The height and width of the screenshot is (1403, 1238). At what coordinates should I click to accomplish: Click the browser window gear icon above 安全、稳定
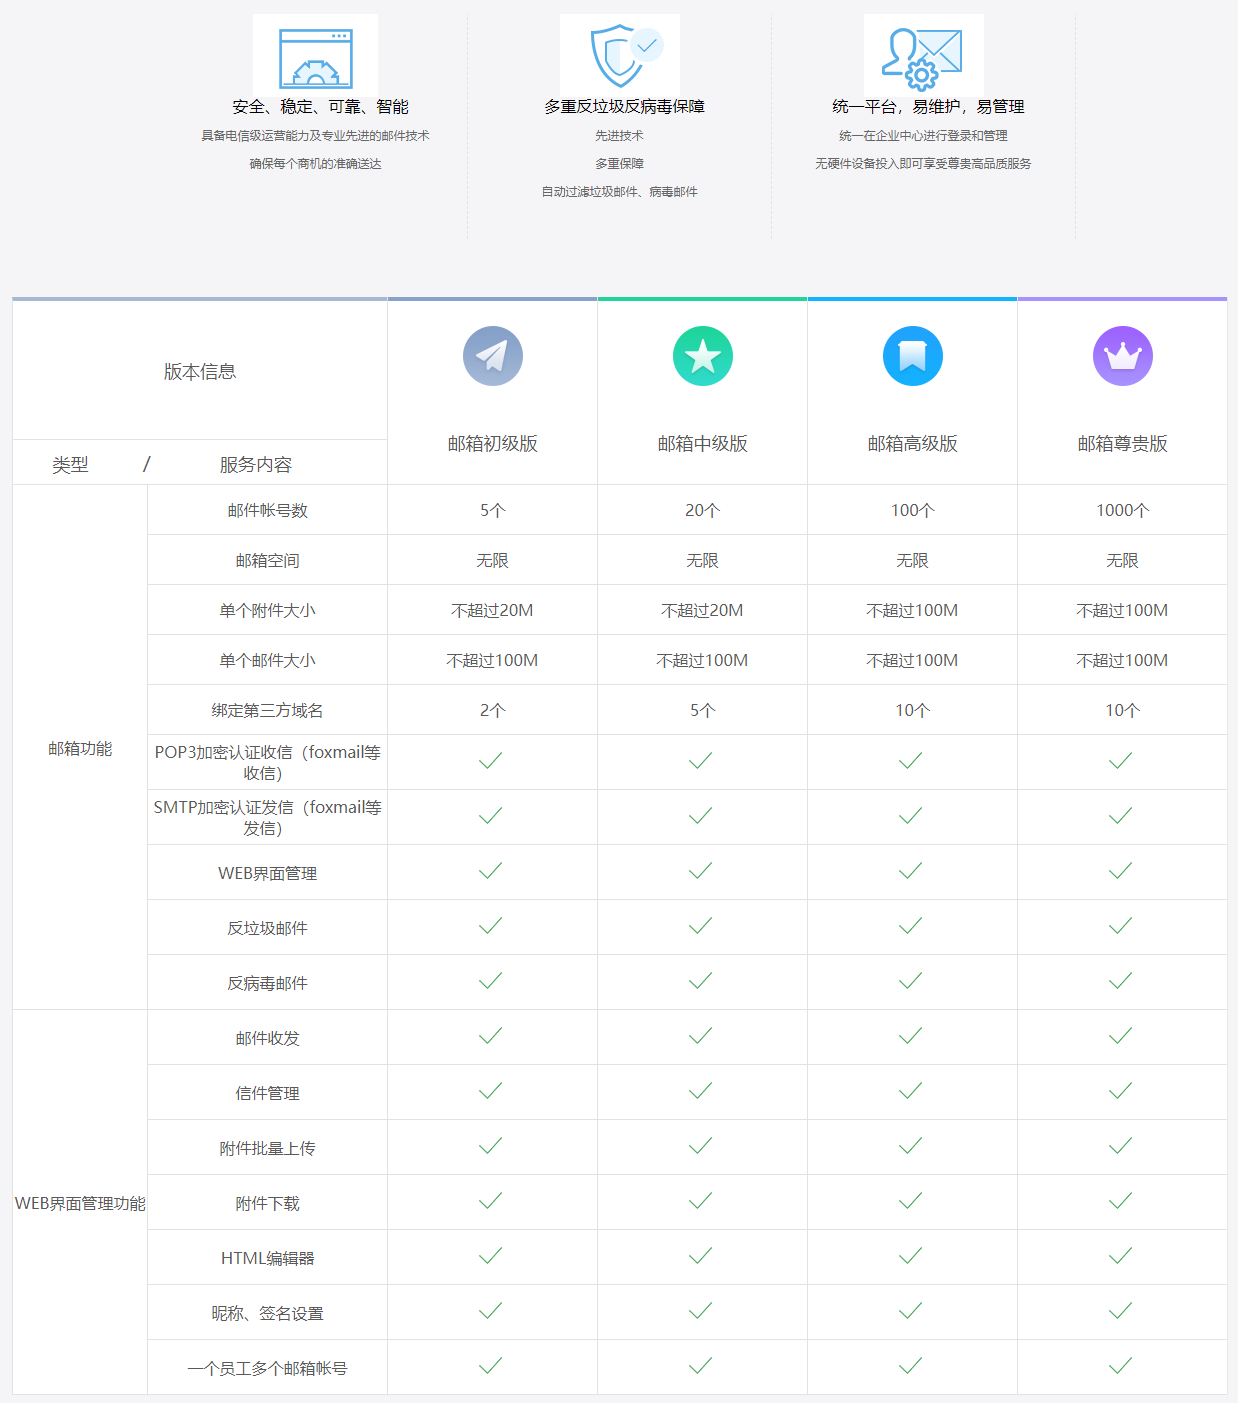point(316,58)
